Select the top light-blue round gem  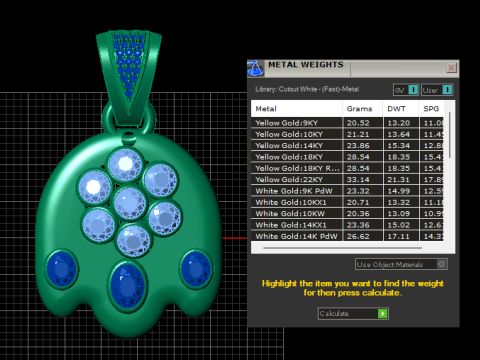pyautogui.click(x=125, y=165)
